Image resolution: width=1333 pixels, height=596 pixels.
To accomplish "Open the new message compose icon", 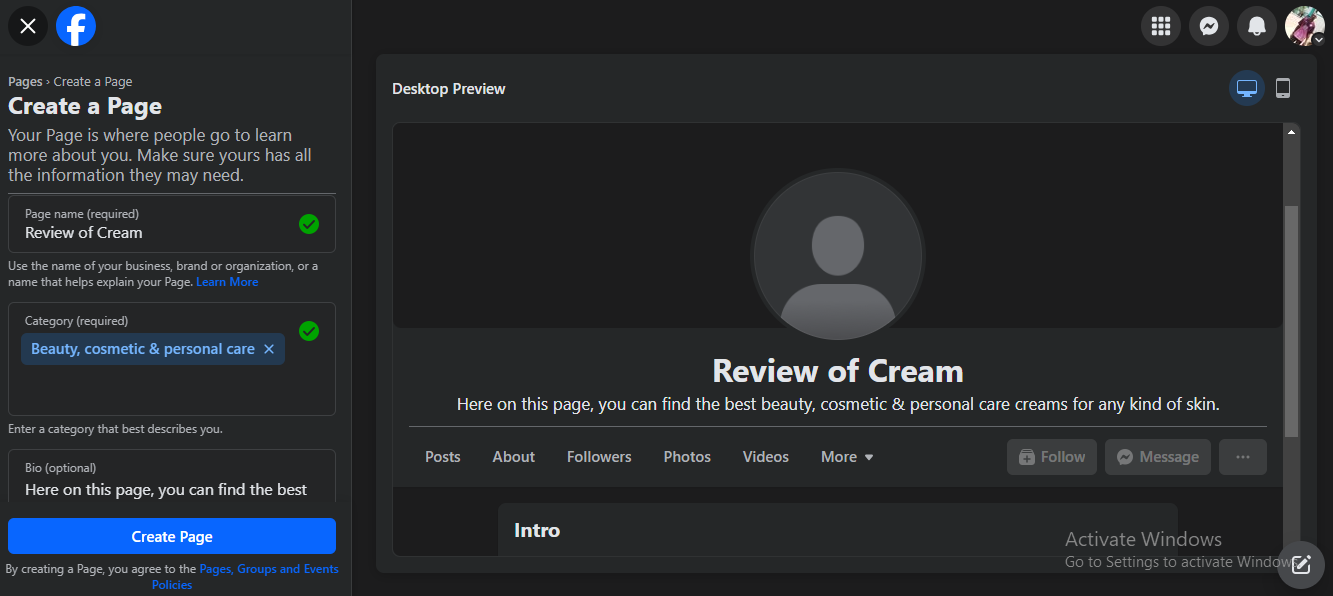I will 1301,565.
